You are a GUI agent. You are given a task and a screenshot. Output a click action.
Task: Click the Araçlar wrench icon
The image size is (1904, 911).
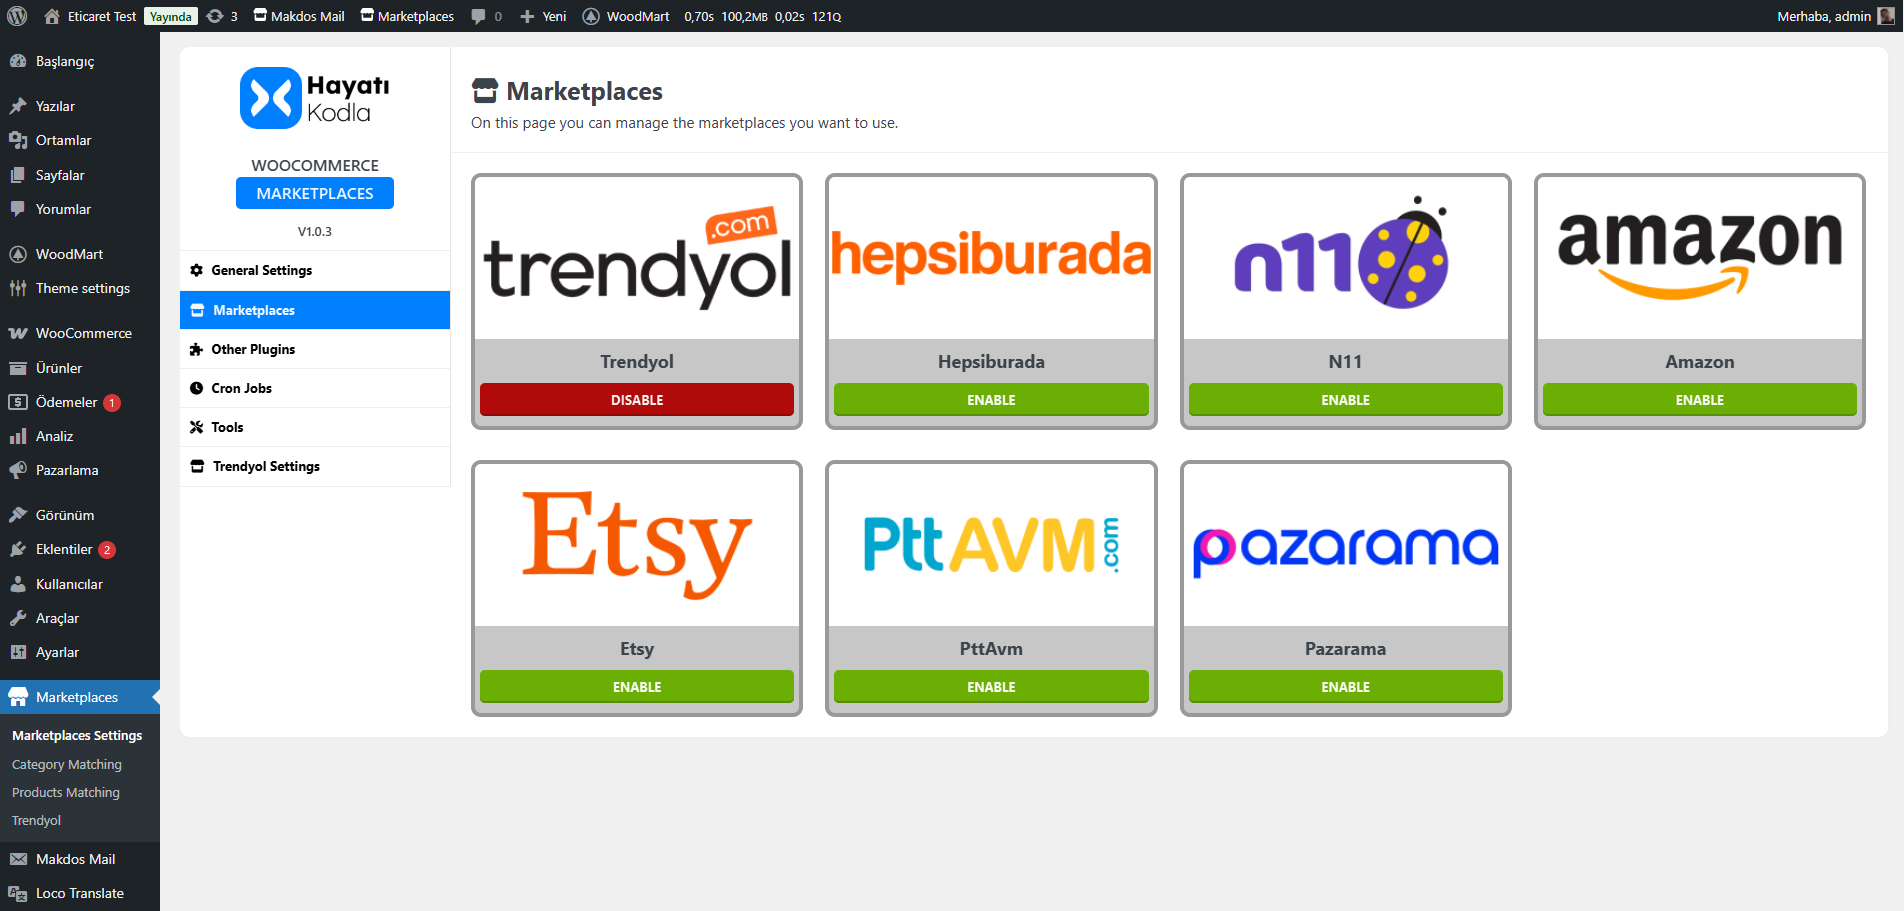(18, 618)
